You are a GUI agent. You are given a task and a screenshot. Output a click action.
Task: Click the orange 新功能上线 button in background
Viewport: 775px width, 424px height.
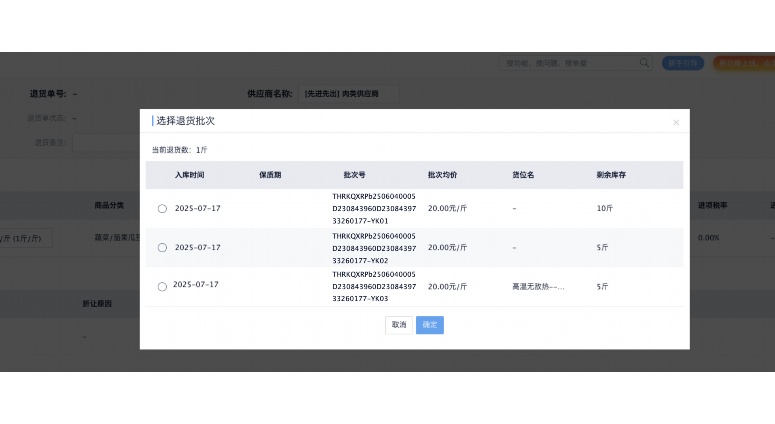tap(744, 63)
